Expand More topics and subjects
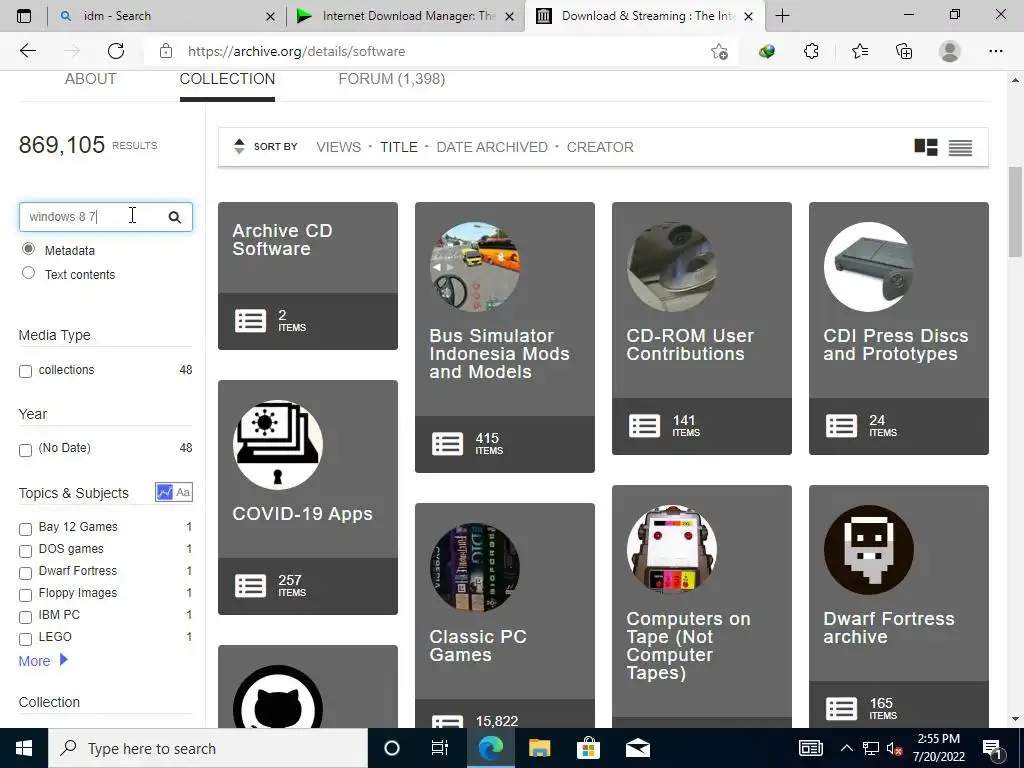The image size is (1024, 768). 43,660
